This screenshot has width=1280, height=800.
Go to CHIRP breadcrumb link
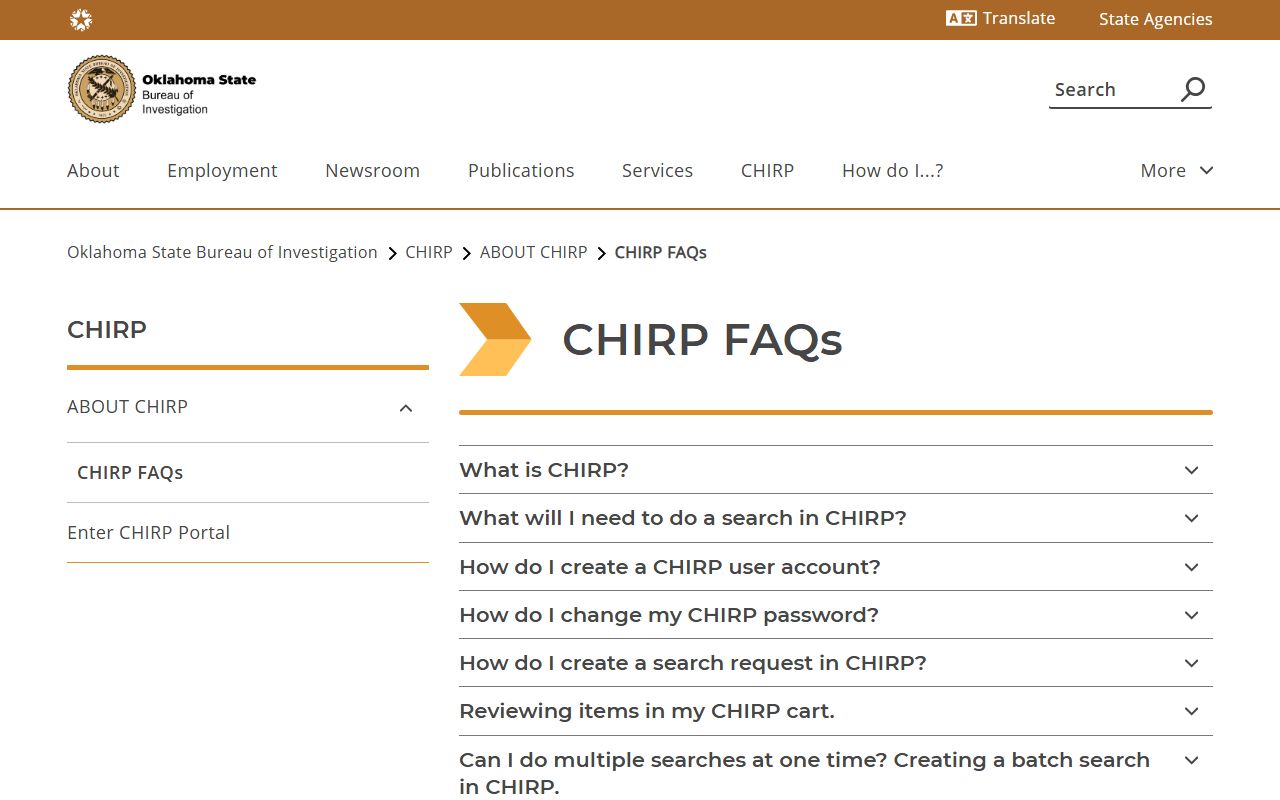[428, 252]
